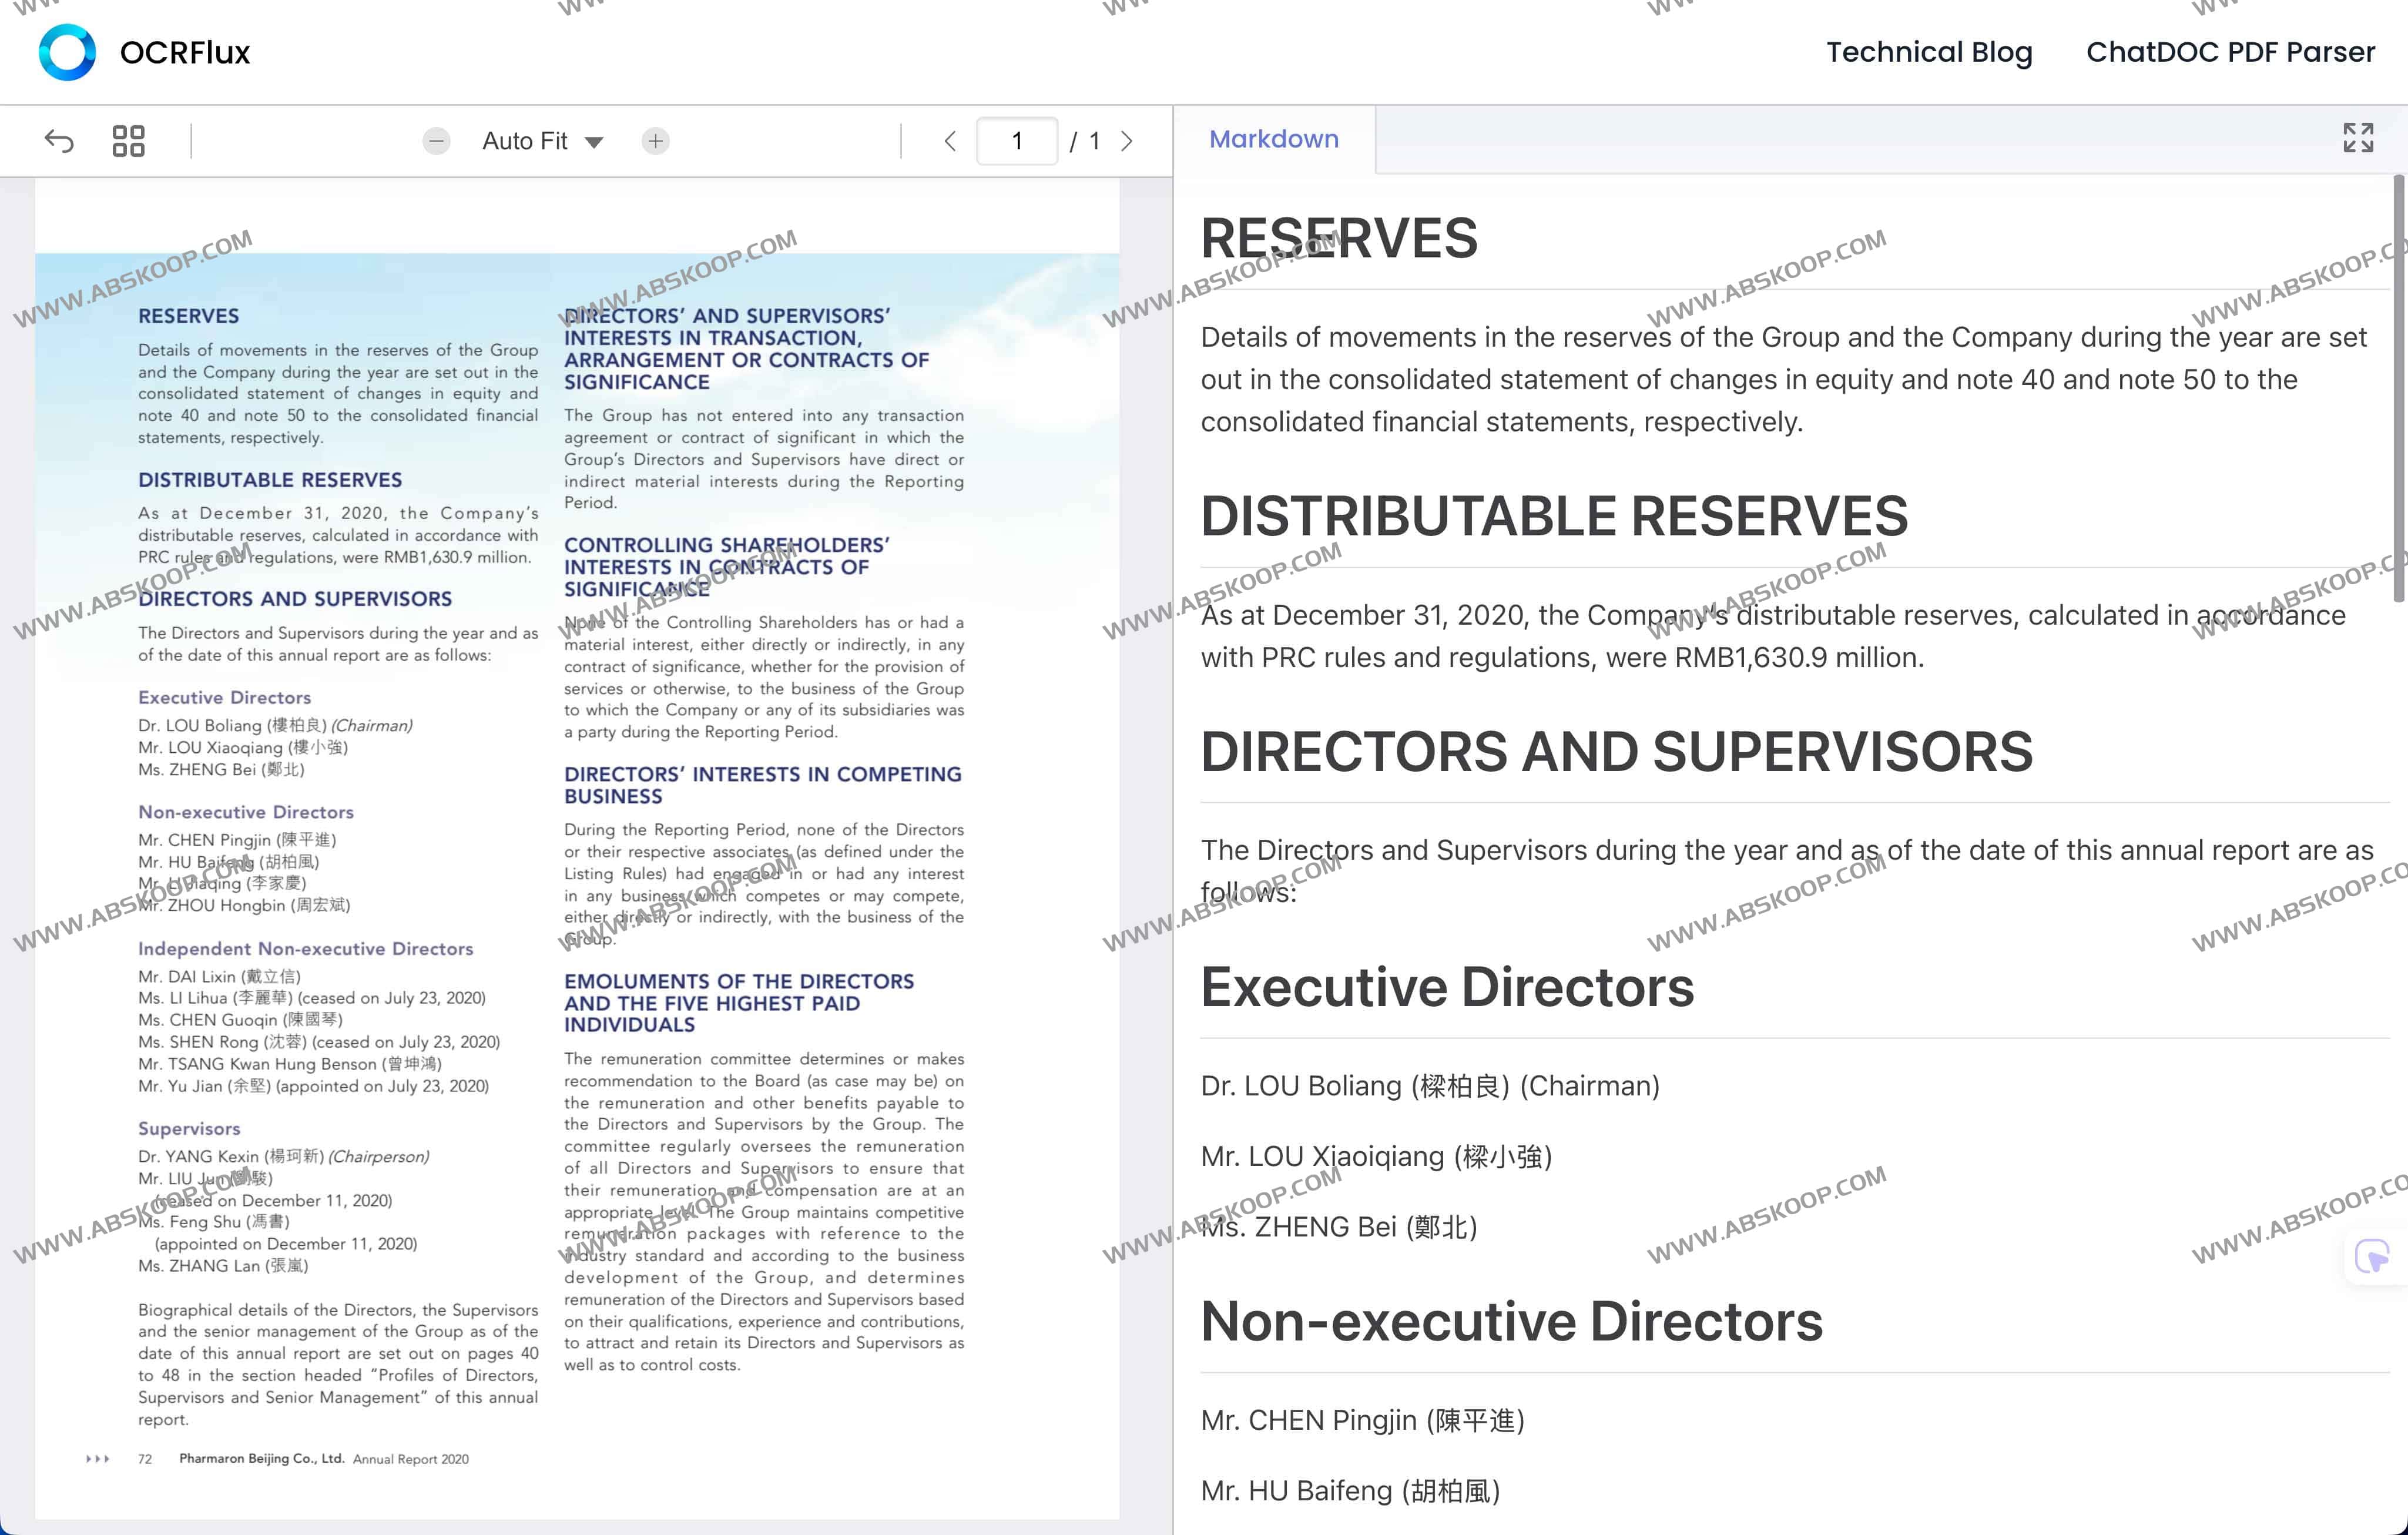
Task: Go to next page arrow
Action: tap(1127, 141)
